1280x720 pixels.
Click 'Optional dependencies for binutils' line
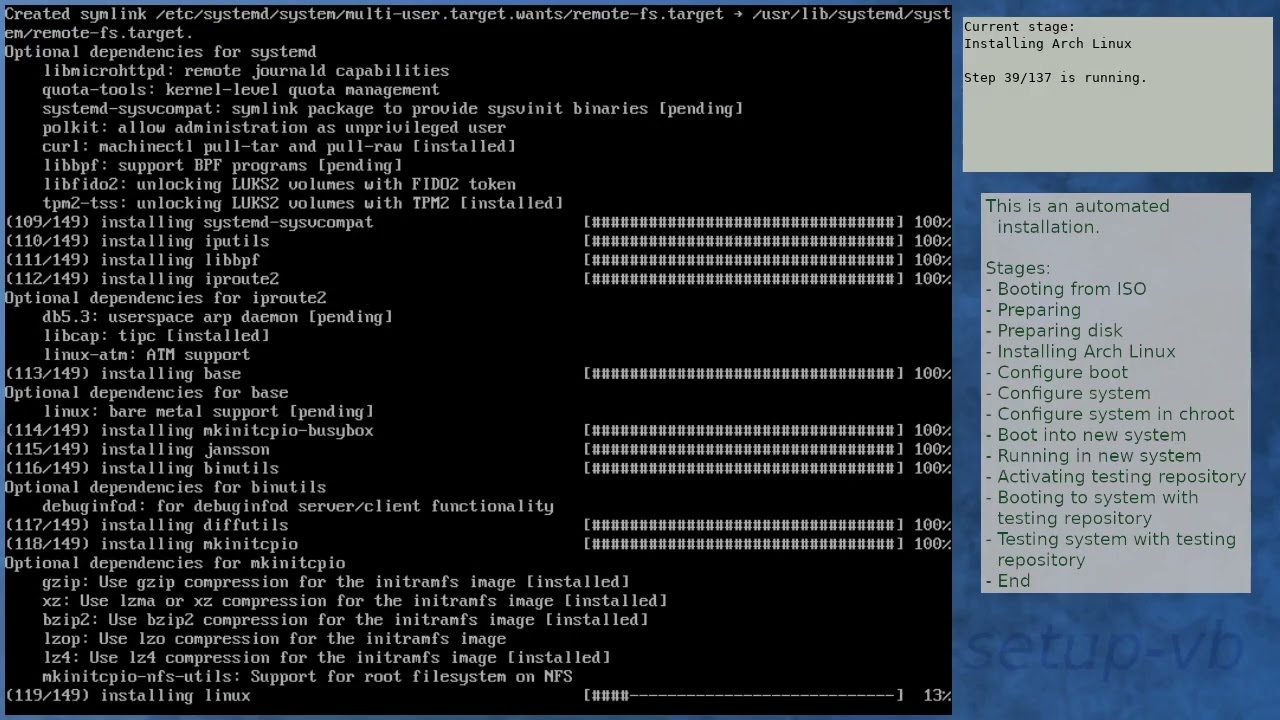165,487
